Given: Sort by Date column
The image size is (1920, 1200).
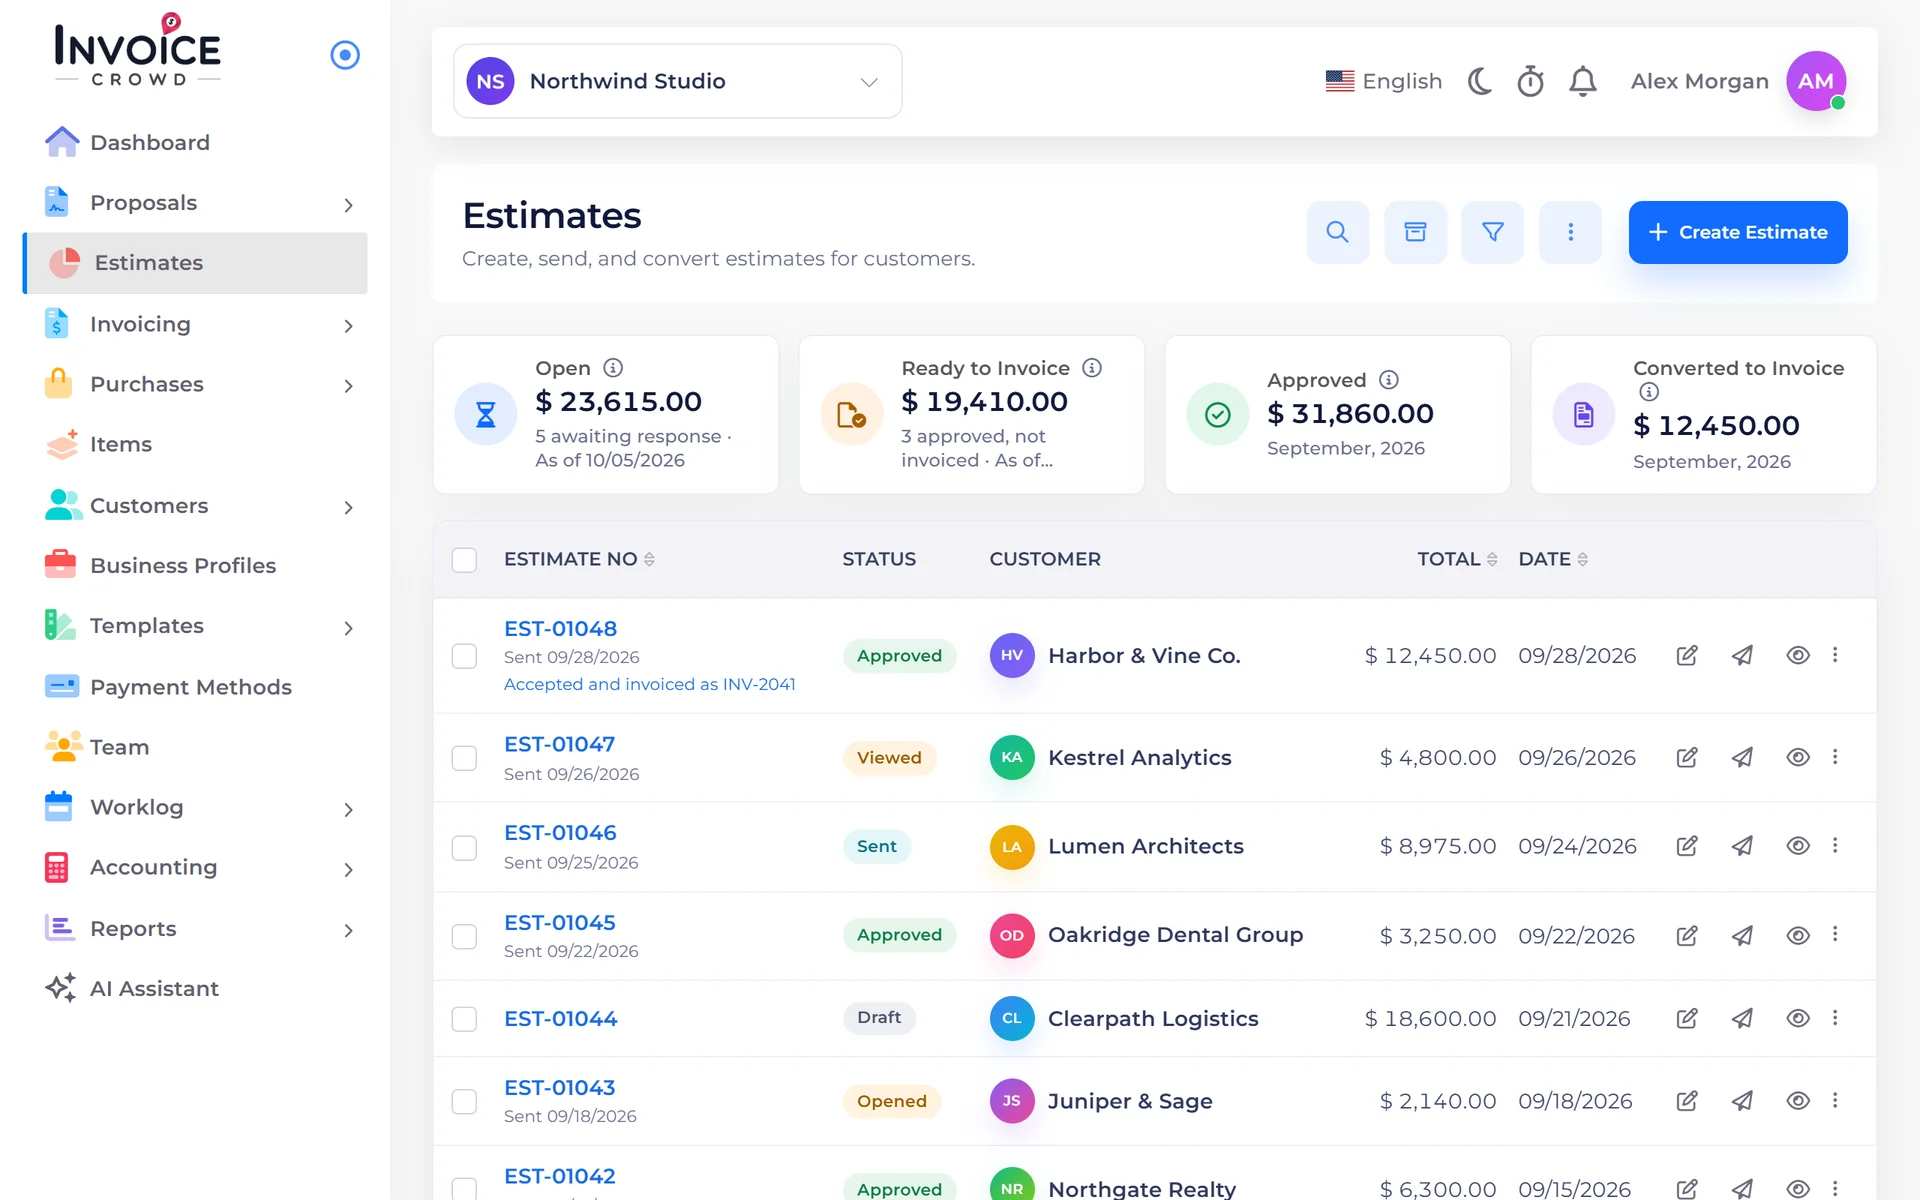Looking at the screenshot, I should point(1553,559).
